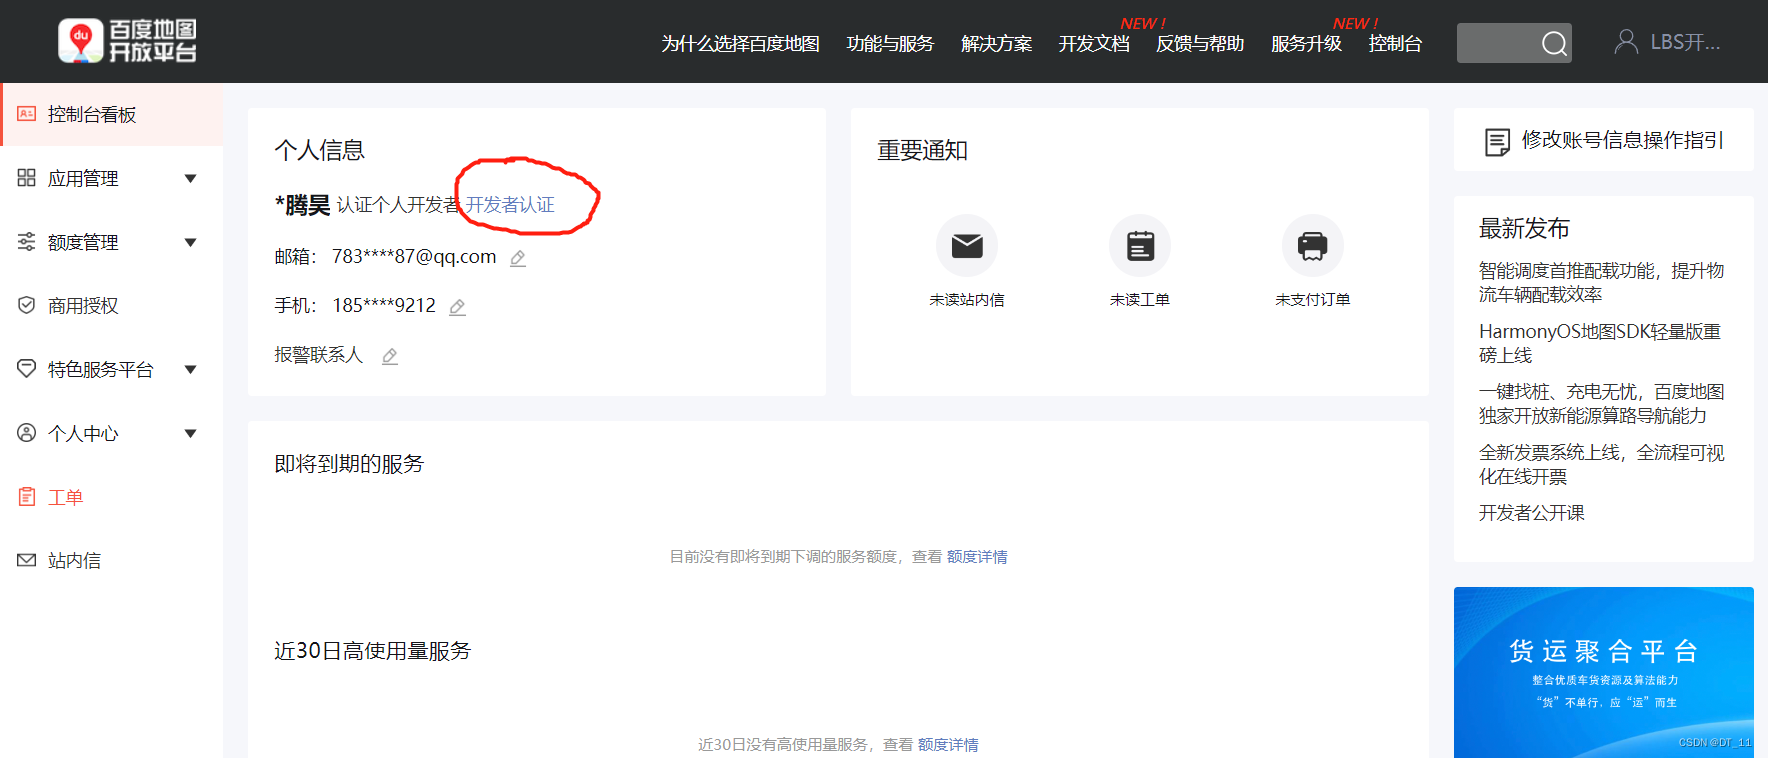The width and height of the screenshot is (1768, 758).
Task: Open unread messages envelope icon 未读站内信
Action: coord(967,245)
